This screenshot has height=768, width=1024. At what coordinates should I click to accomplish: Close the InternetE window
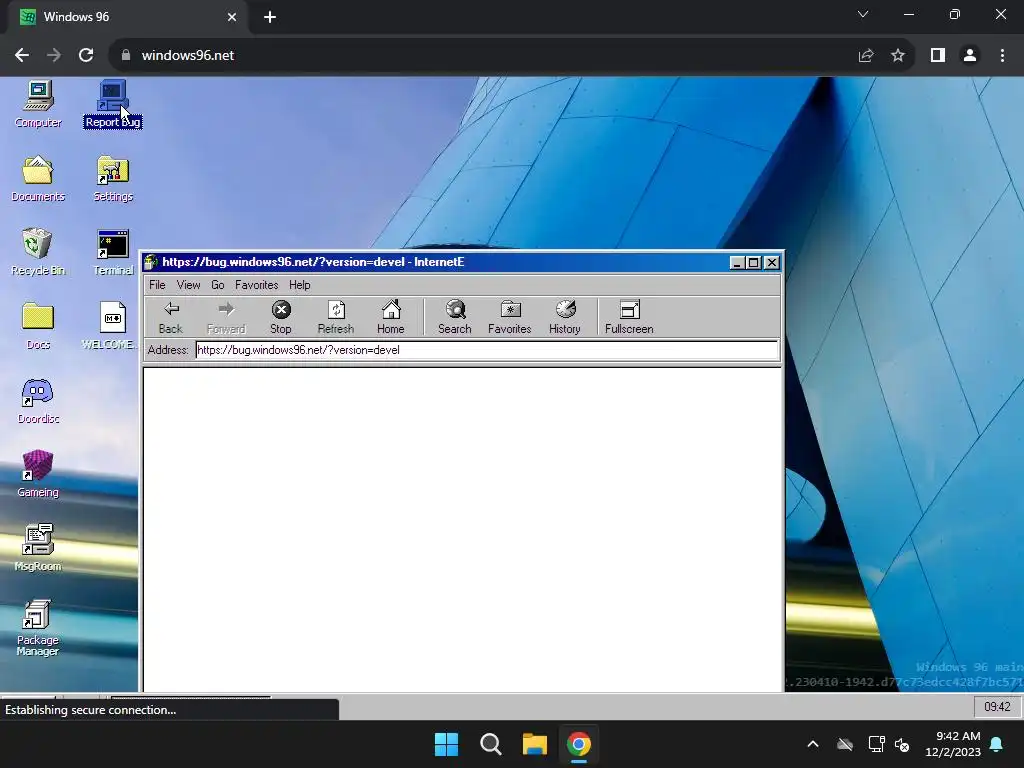pyautogui.click(x=772, y=263)
